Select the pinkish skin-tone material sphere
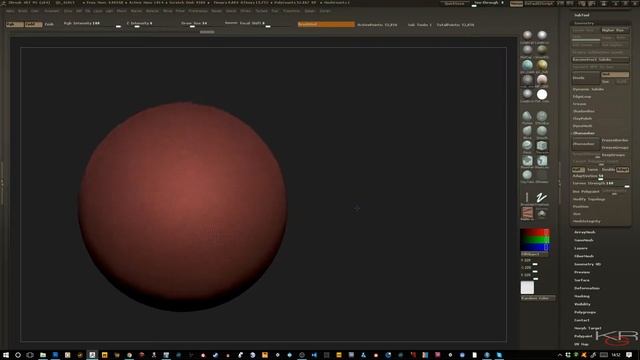 (x=542, y=80)
